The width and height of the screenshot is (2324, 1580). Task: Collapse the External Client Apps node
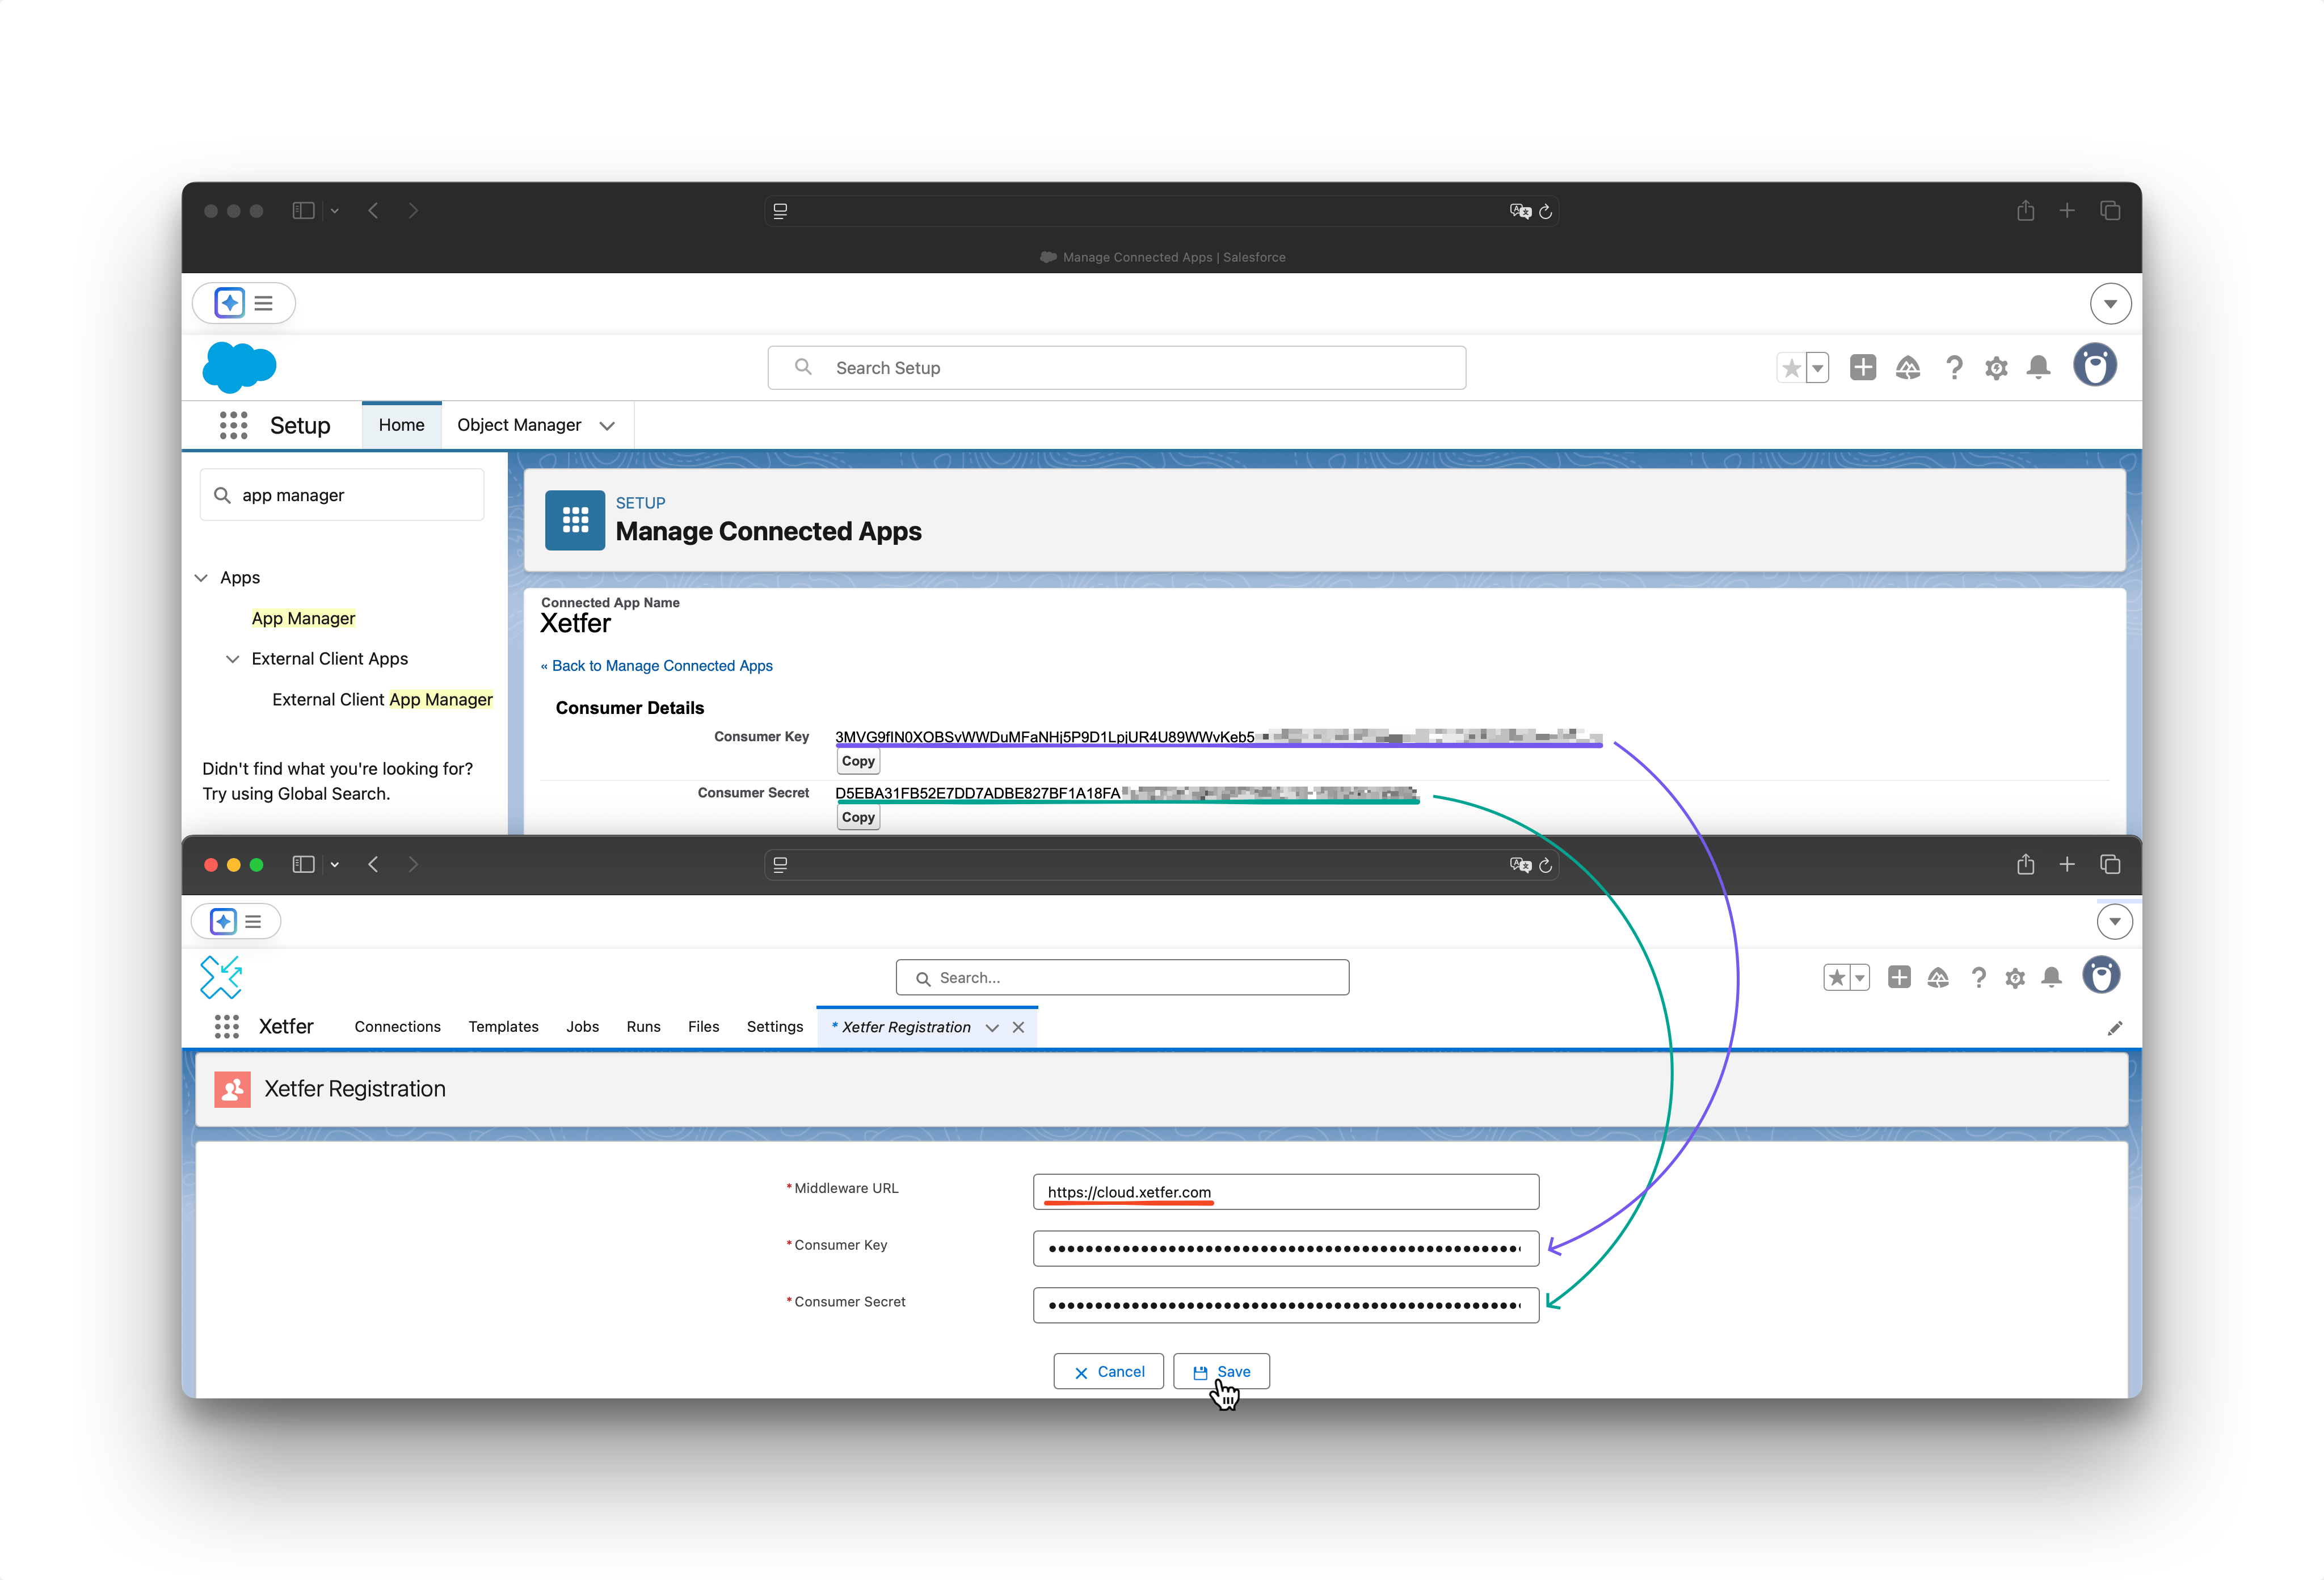pyautogui.click(x=233, y=659)
